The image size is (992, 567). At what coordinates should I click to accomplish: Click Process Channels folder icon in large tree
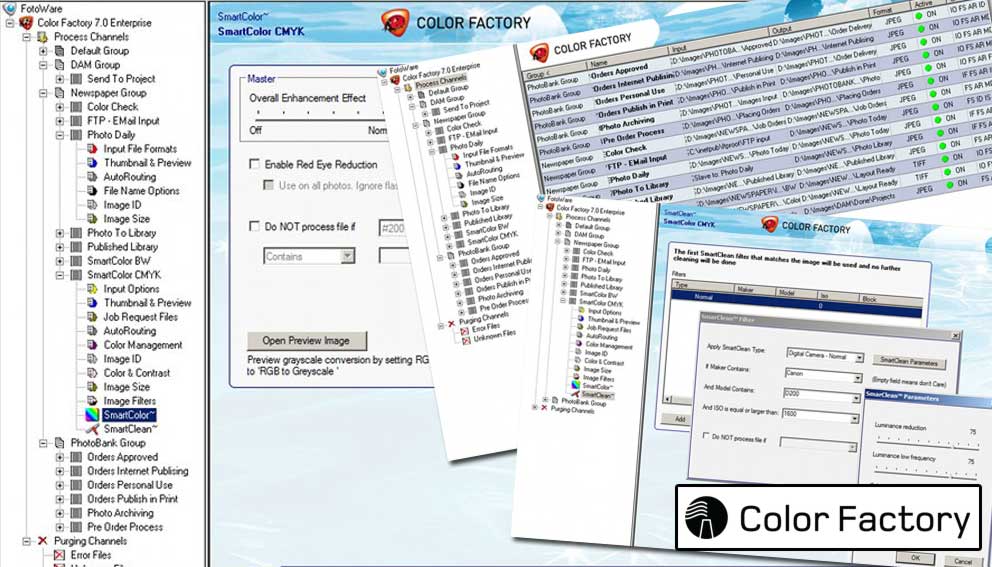[x=43, y=37]
